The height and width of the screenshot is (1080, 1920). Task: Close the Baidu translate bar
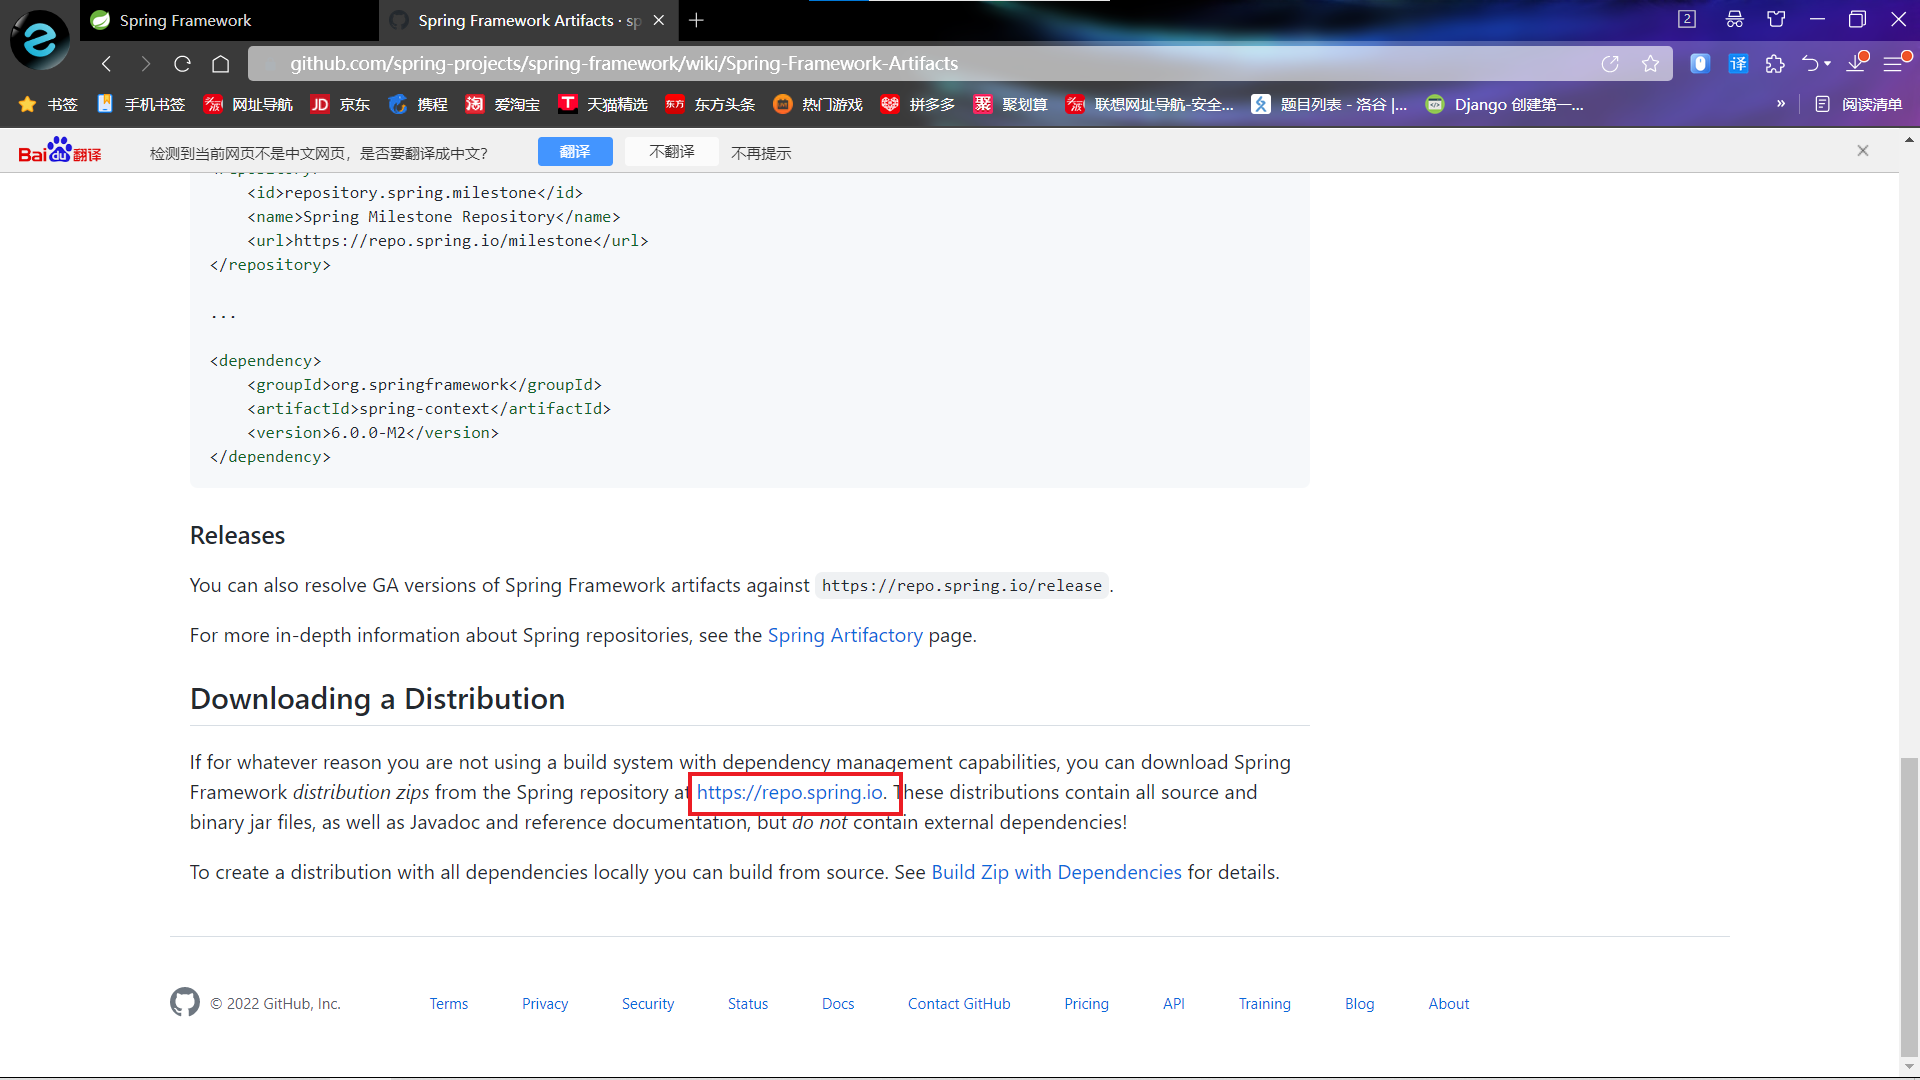(1863, 151)
